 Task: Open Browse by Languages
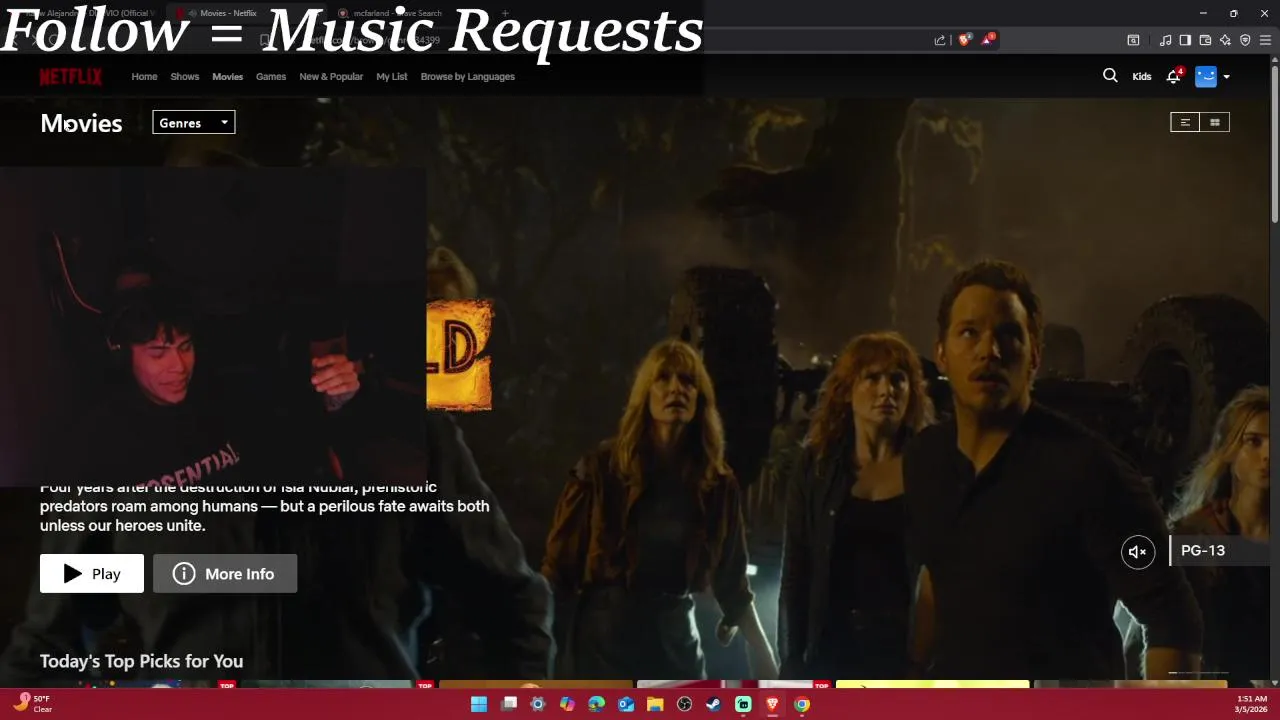[x=468, y=76]
